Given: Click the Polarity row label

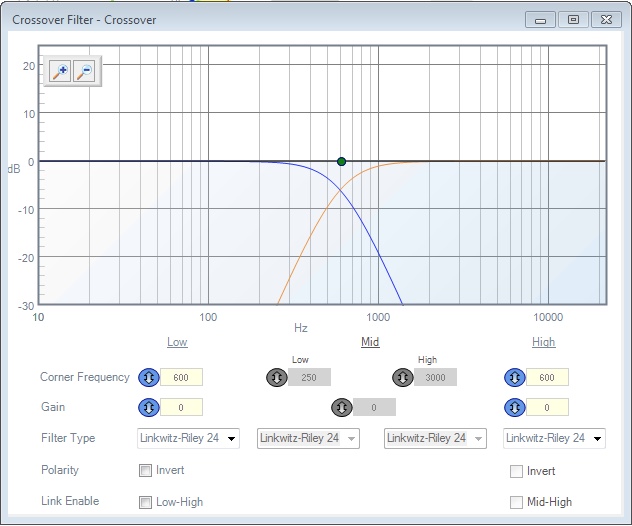Looking at the screenshot, I should (60, 470).
